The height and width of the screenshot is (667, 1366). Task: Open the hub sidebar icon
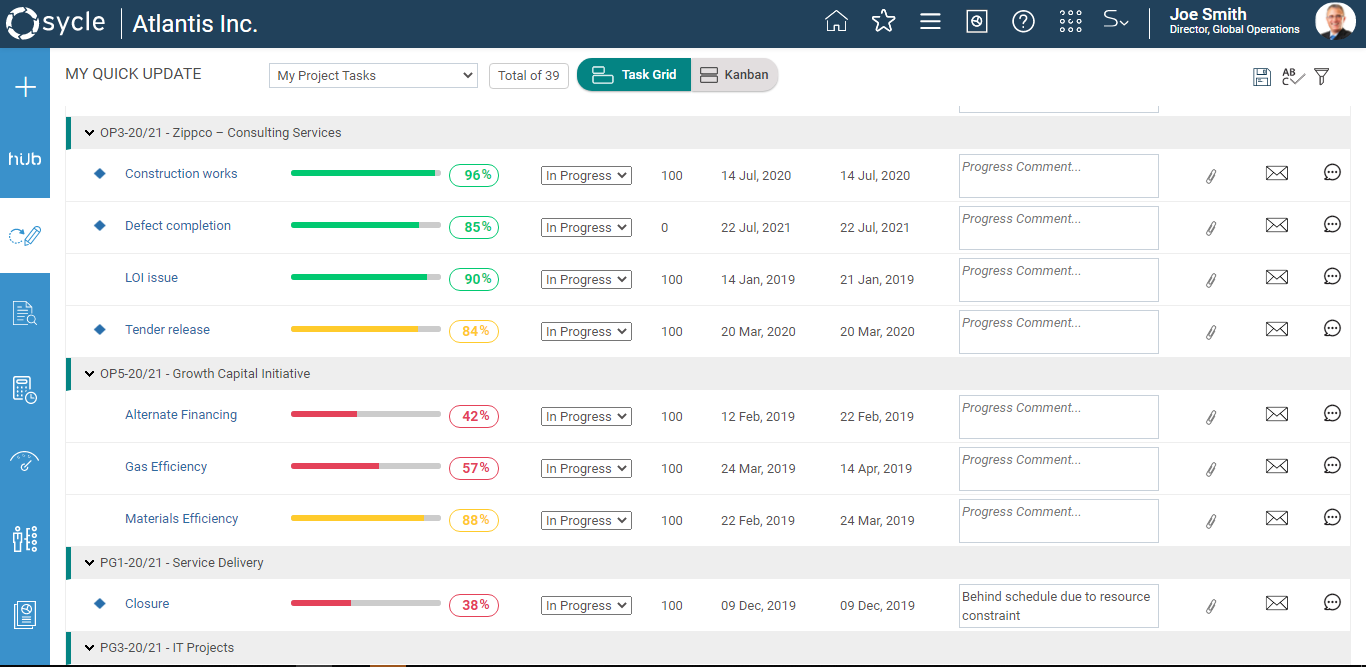coord(25,159)
